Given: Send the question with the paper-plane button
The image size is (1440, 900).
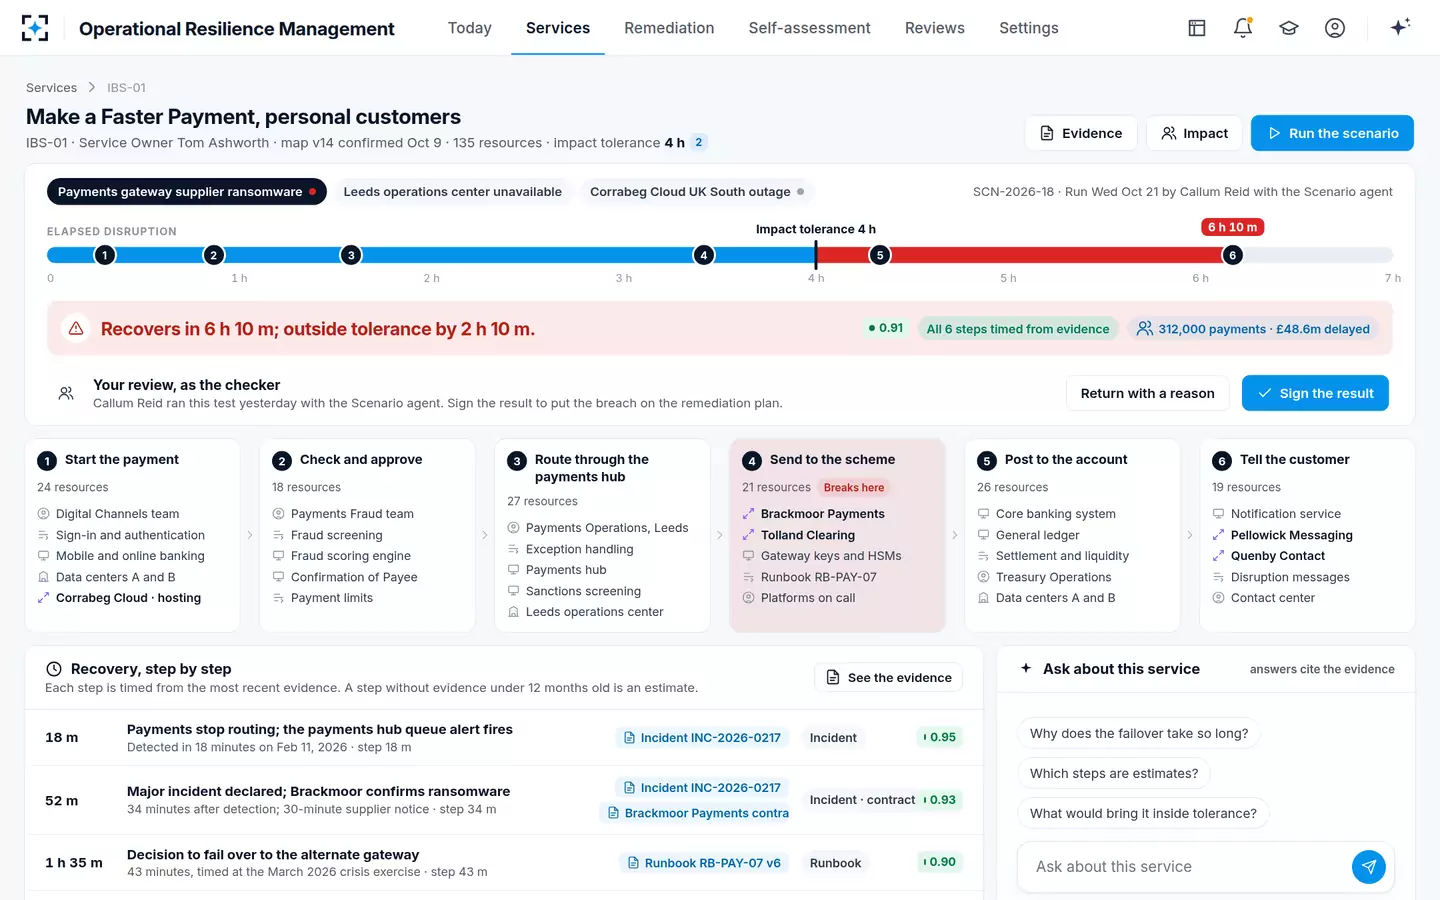Looking at the screenshot, I should (x=1369, y=867).
